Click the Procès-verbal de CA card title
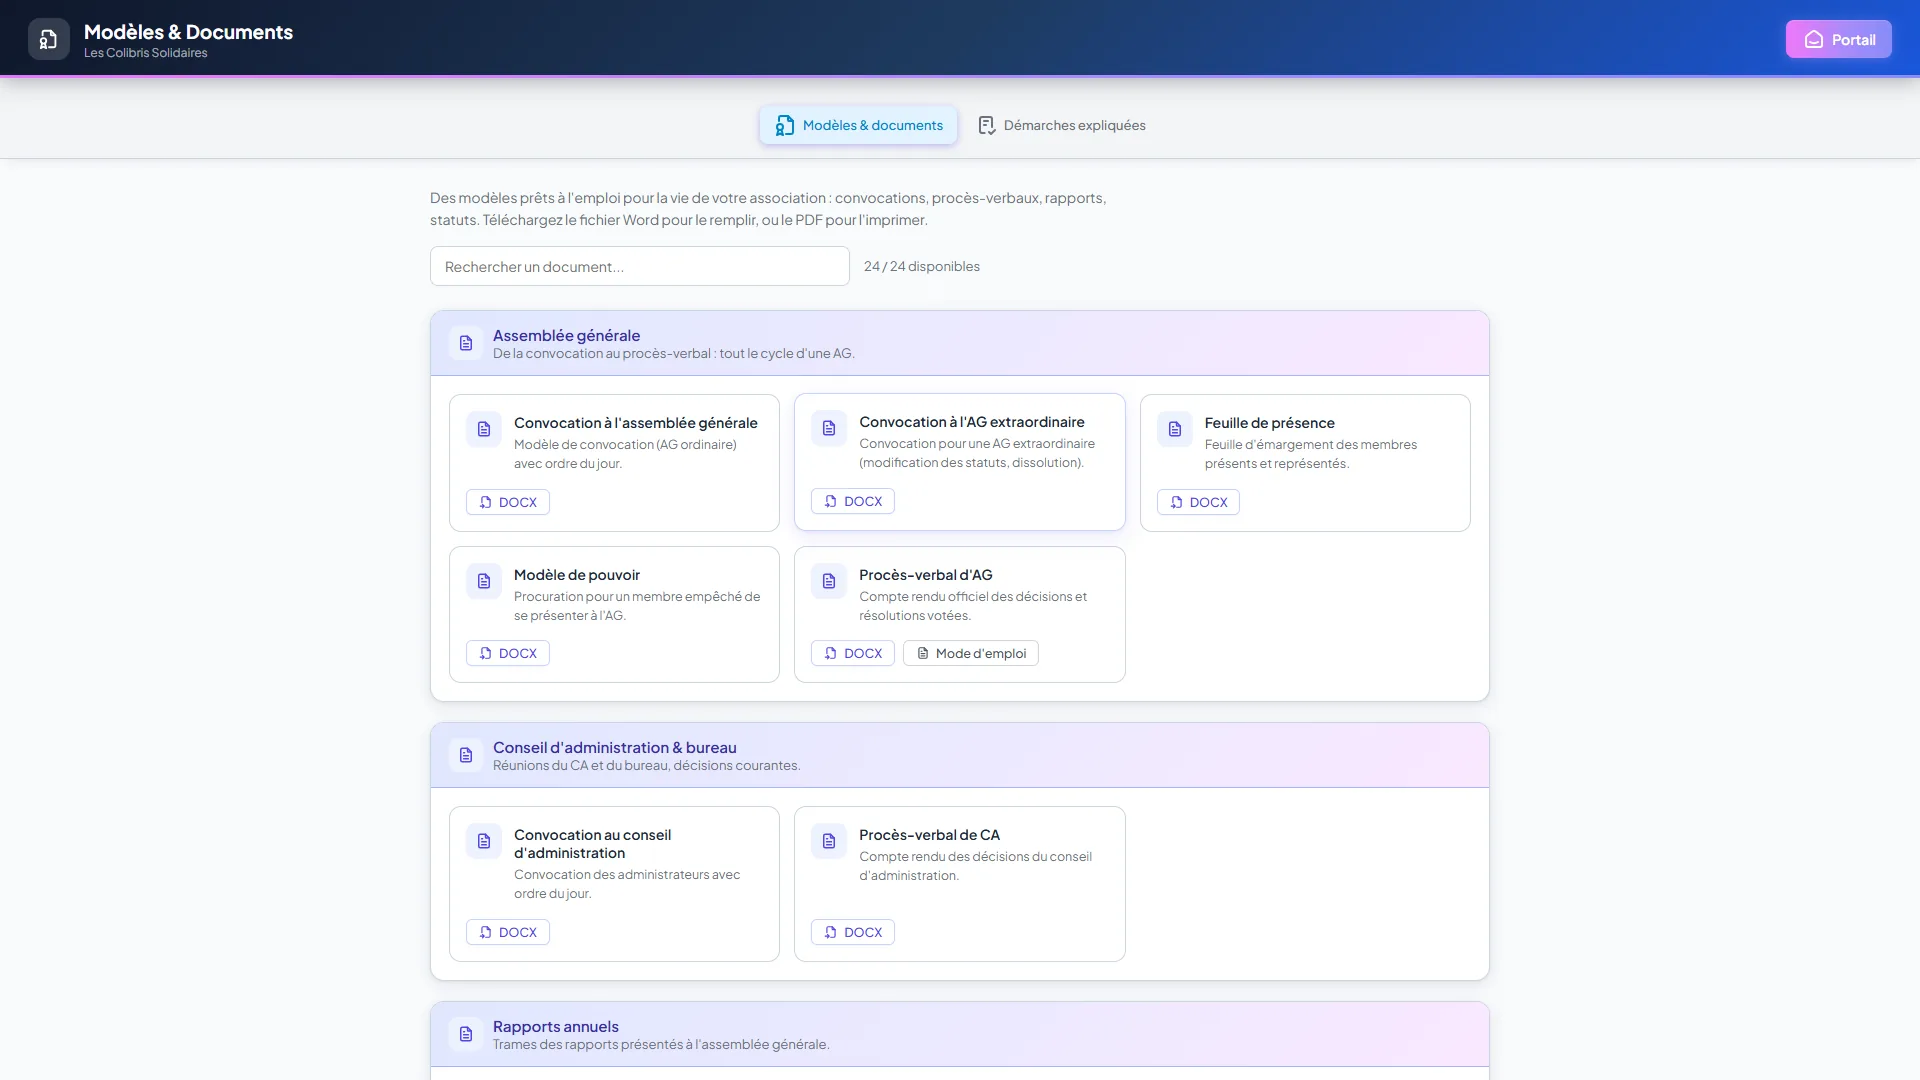The width and height of the screenshot is (1920, 1080). pyautogui.click(x=929, y=835)
